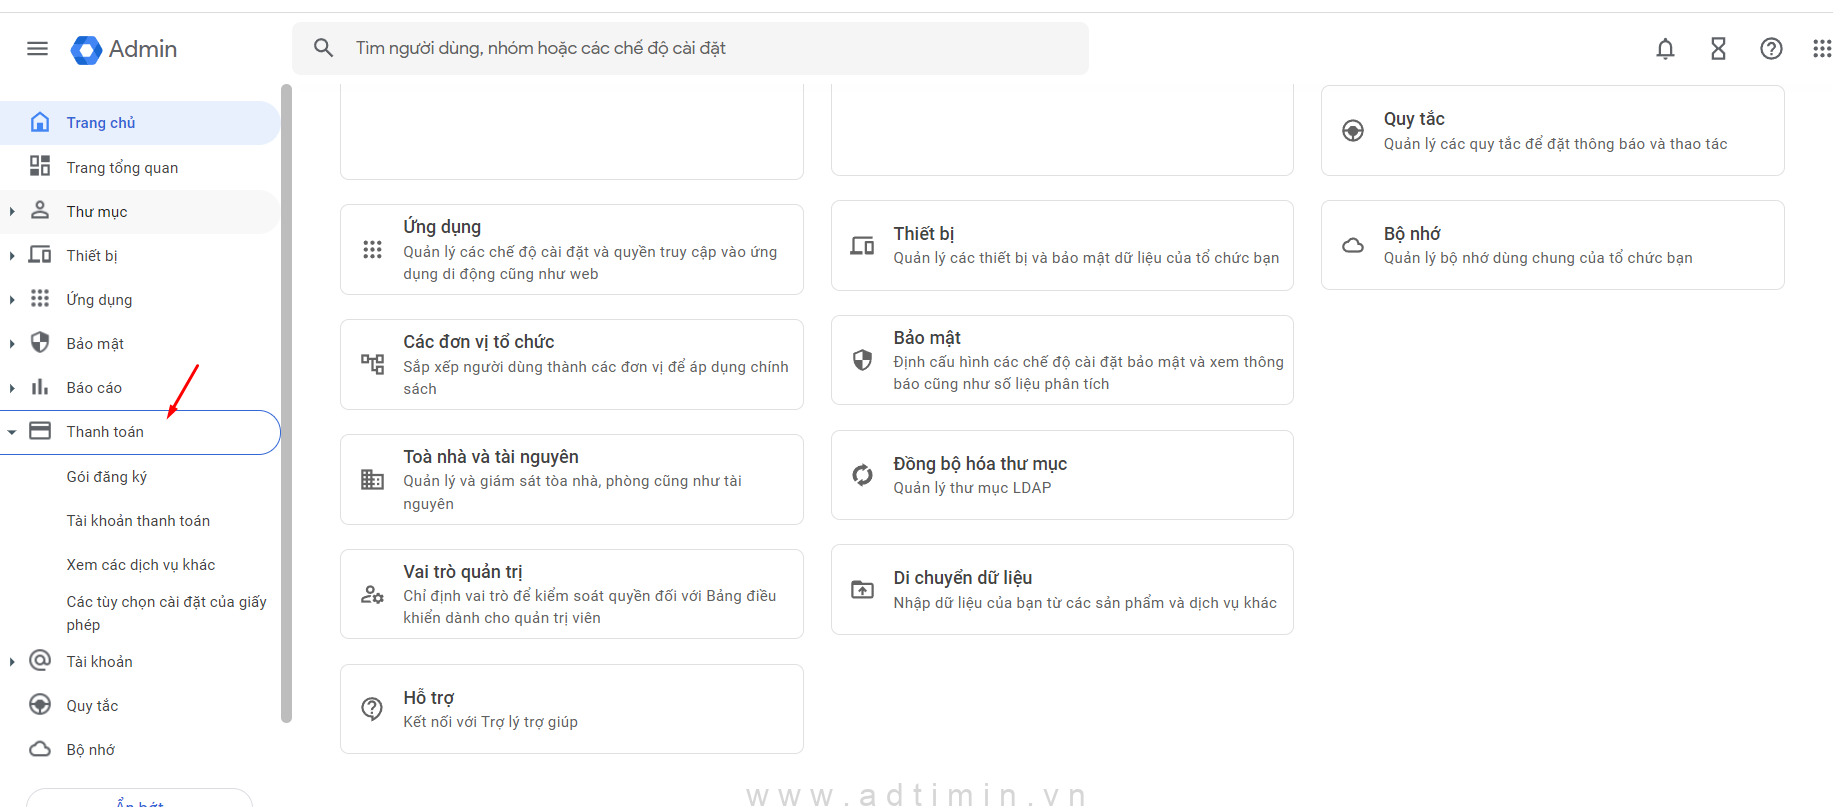The height and width of the screenshot is (807, 1833).
Task: Open Tài khoản thanh toán submenu item
Action: click(140, 520)
